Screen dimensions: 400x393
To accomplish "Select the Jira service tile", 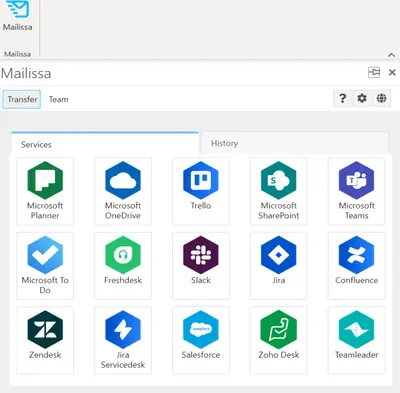I will point(279,266).
